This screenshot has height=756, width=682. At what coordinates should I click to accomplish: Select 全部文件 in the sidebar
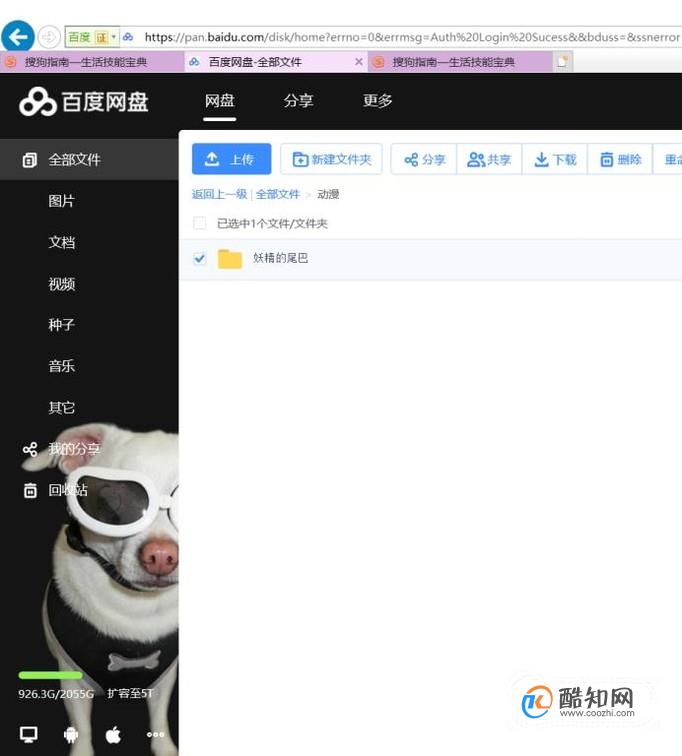point(89,160)
